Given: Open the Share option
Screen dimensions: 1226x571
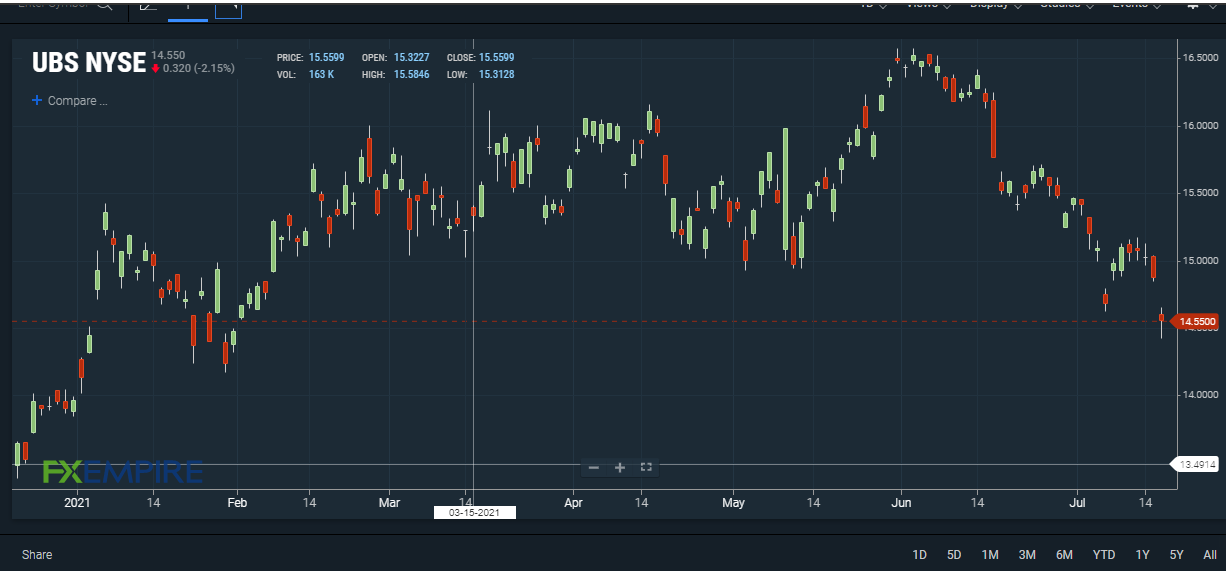Looking at the screenshot, I should coord(37,554).
